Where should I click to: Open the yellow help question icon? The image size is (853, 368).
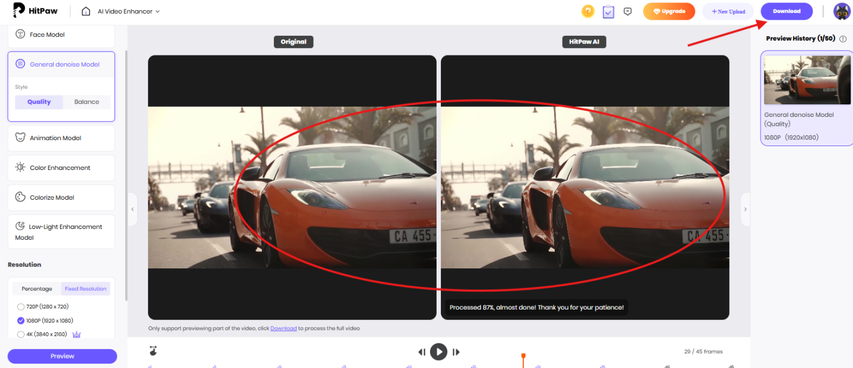pos(588,11)
